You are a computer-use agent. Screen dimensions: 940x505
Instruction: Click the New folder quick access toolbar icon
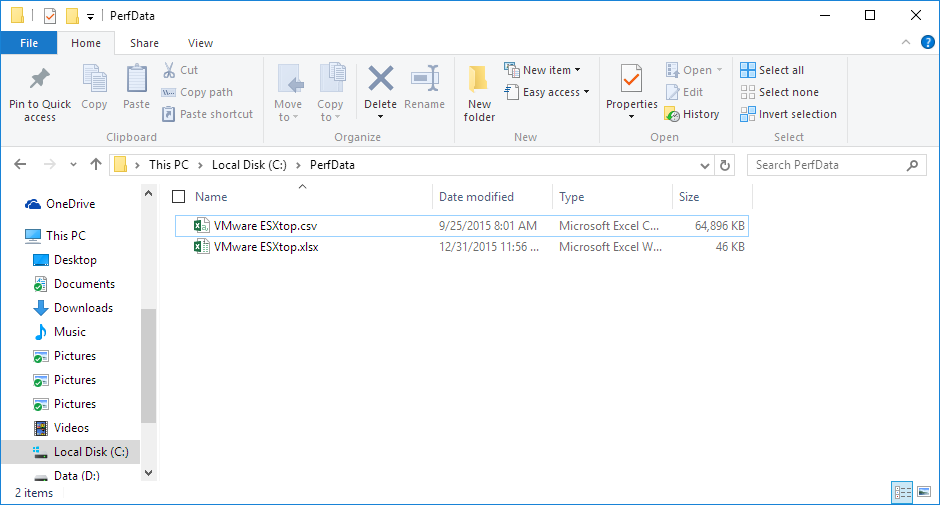tap(72, 16)
